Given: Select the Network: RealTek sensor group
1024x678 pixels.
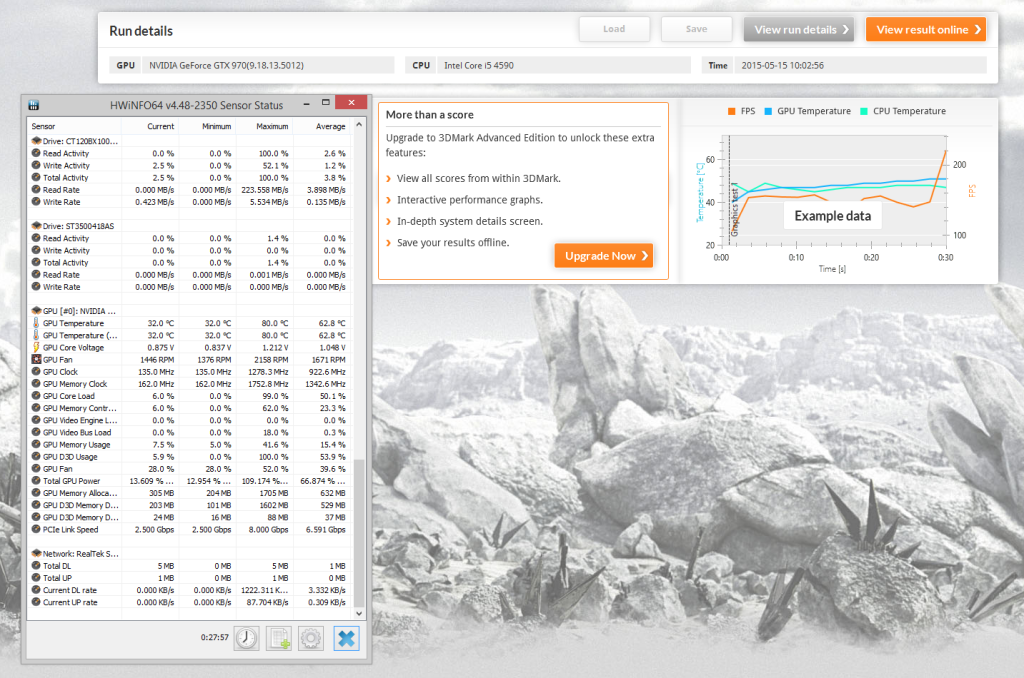Looking at the screenshot, I should click(75, 553).
